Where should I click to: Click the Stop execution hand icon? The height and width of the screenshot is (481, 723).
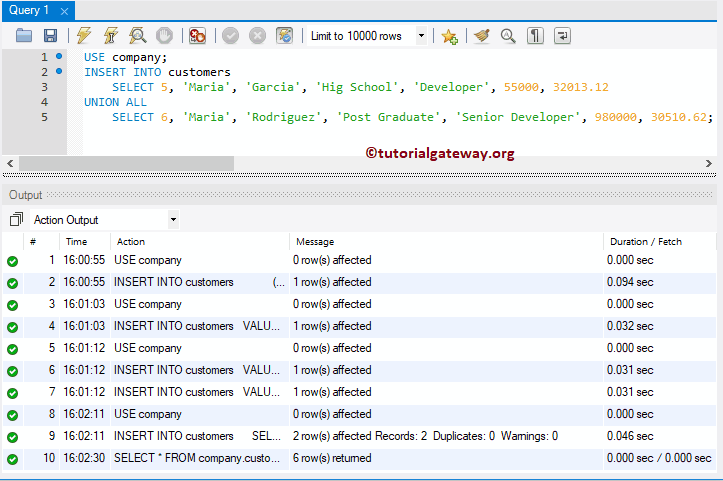click(x=164, y=36)
